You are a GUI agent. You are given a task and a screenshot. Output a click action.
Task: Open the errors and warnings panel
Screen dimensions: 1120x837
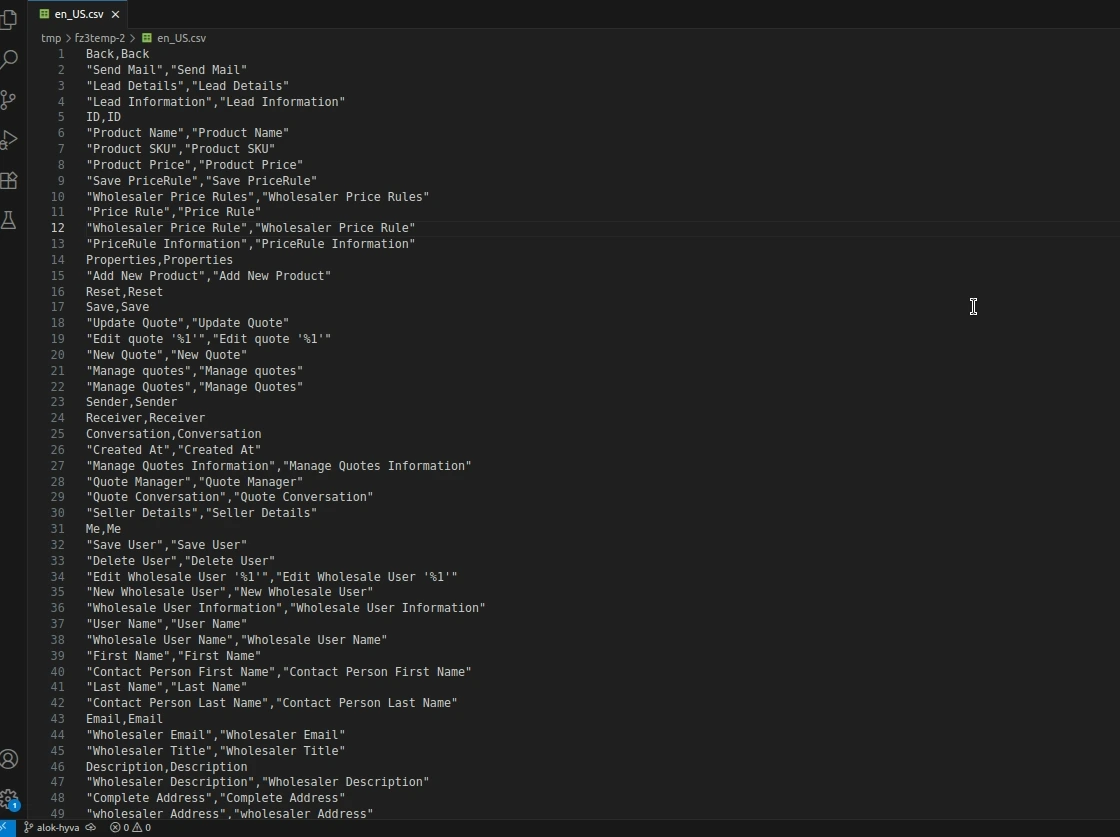click(x=130, y=828)
